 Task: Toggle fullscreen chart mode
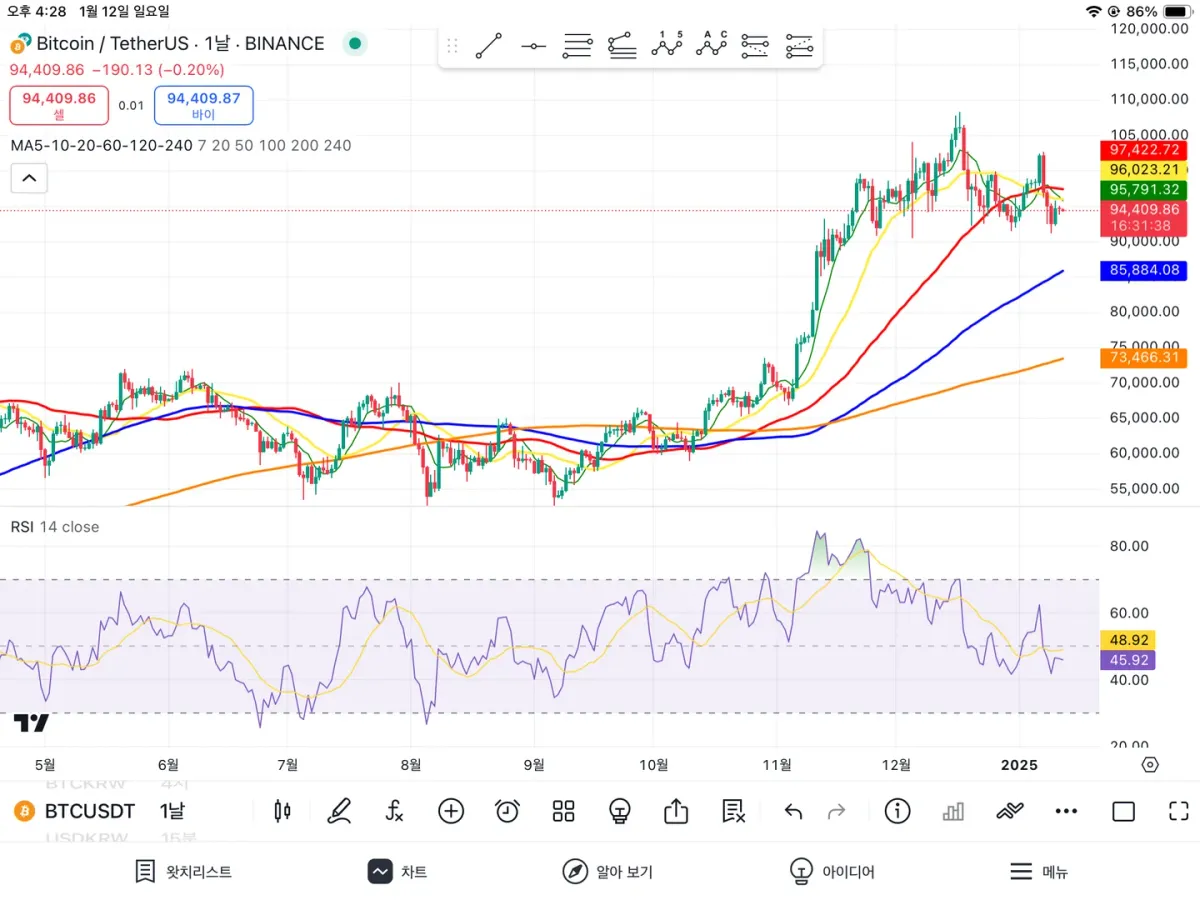1179,811
